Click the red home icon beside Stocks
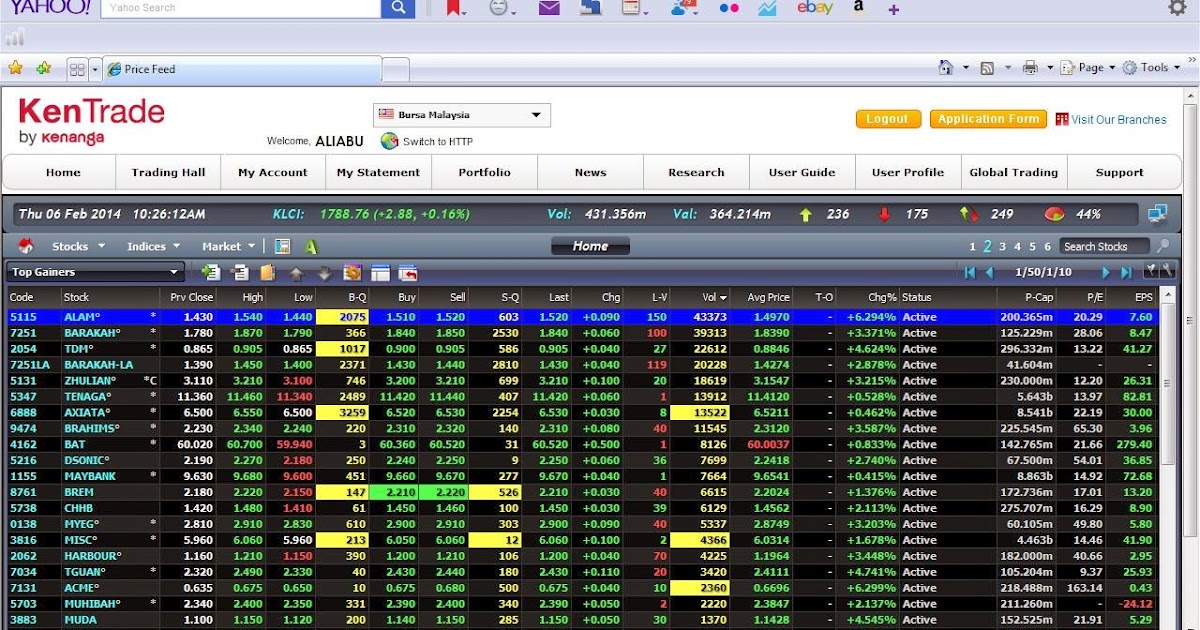Viewport: 1200px width, 630px height. pos(27,246)
